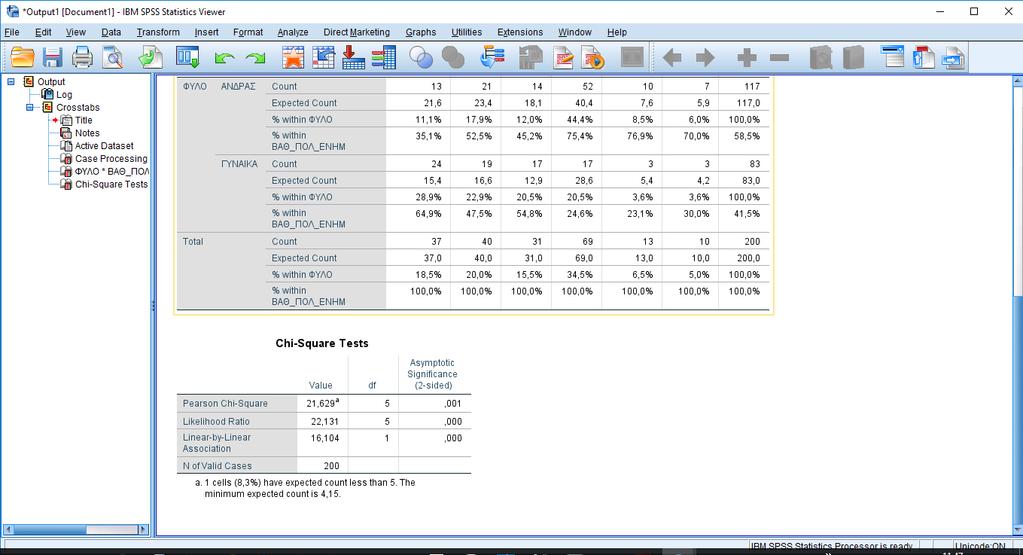Collapse outline item with the minus icon

click(x=779, y=58)
